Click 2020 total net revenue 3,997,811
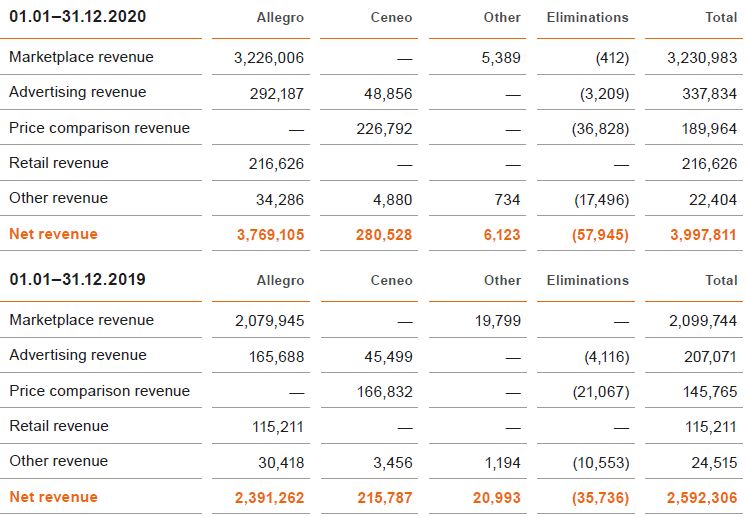Image resolution: width=746 pixels, height=517 pixels. tap(702, 235)
